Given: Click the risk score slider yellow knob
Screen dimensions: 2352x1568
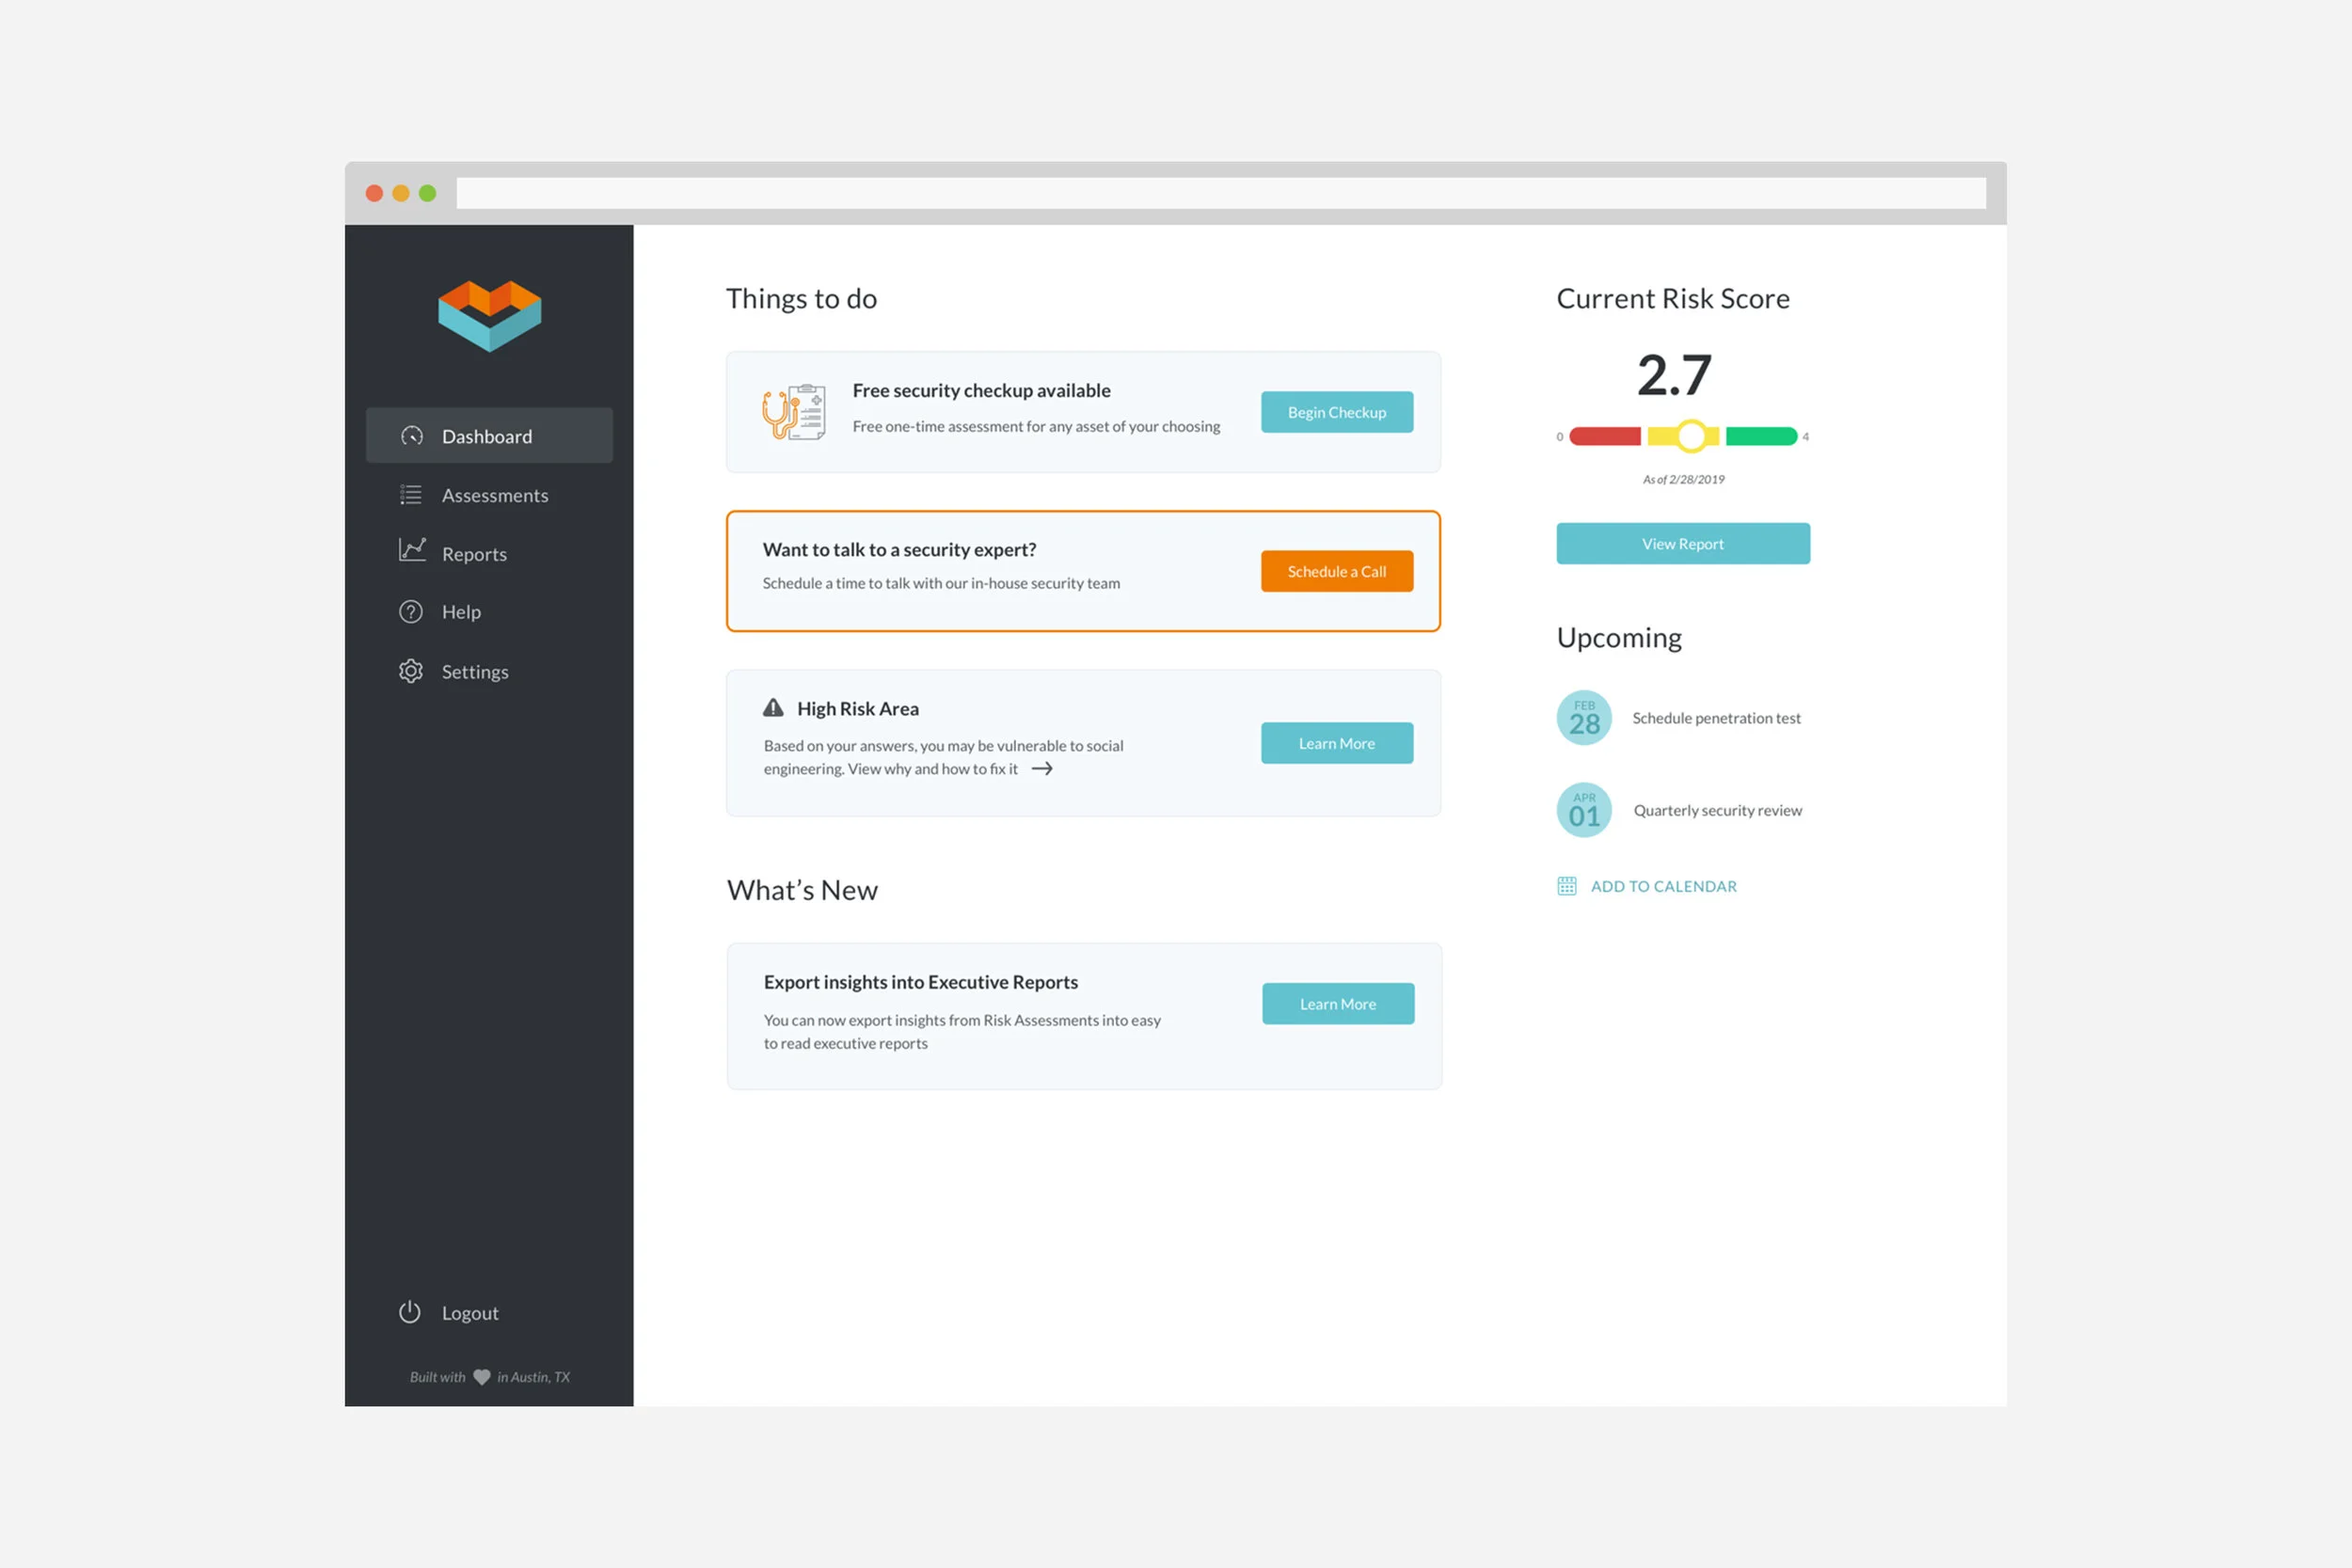Looking at the screenshot, I should click(1691, 436).
